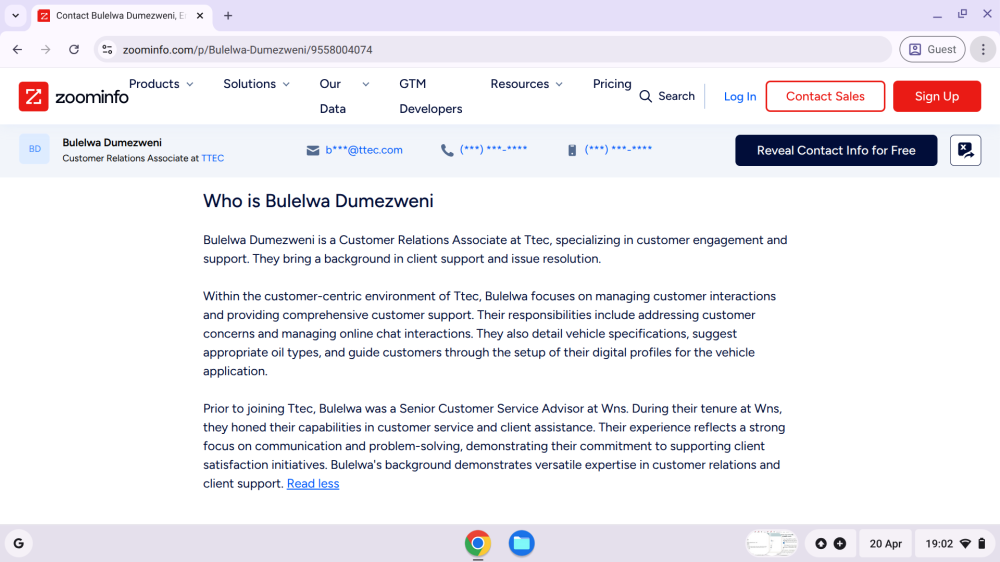Click Read less link
This screenshot has height=562, width=1000.
pyautogui.click(x=312, y=484)
